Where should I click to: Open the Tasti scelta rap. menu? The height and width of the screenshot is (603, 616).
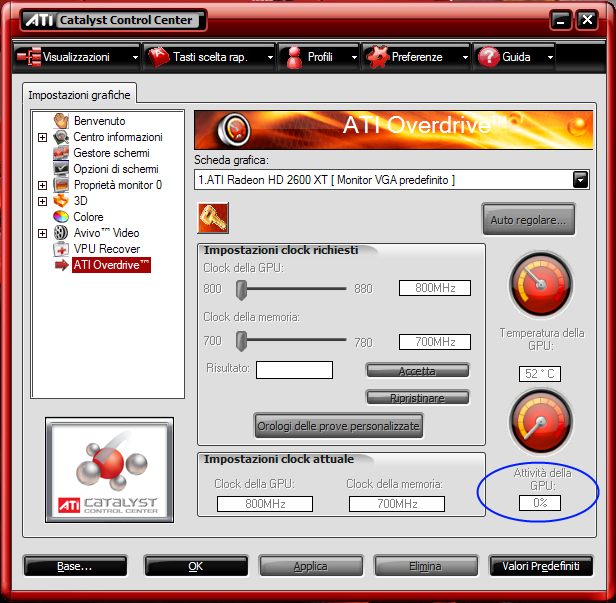[210, 57]
